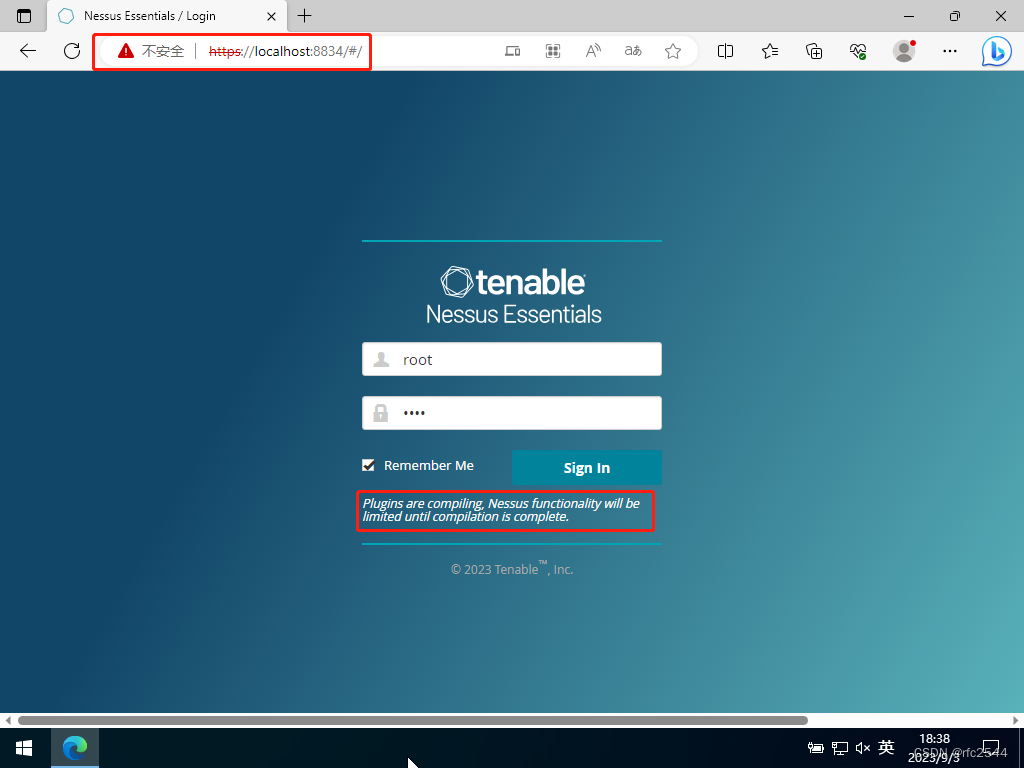Click the browser back arrow
This screenshot has width=1024, height=768.
coord(27,51)
